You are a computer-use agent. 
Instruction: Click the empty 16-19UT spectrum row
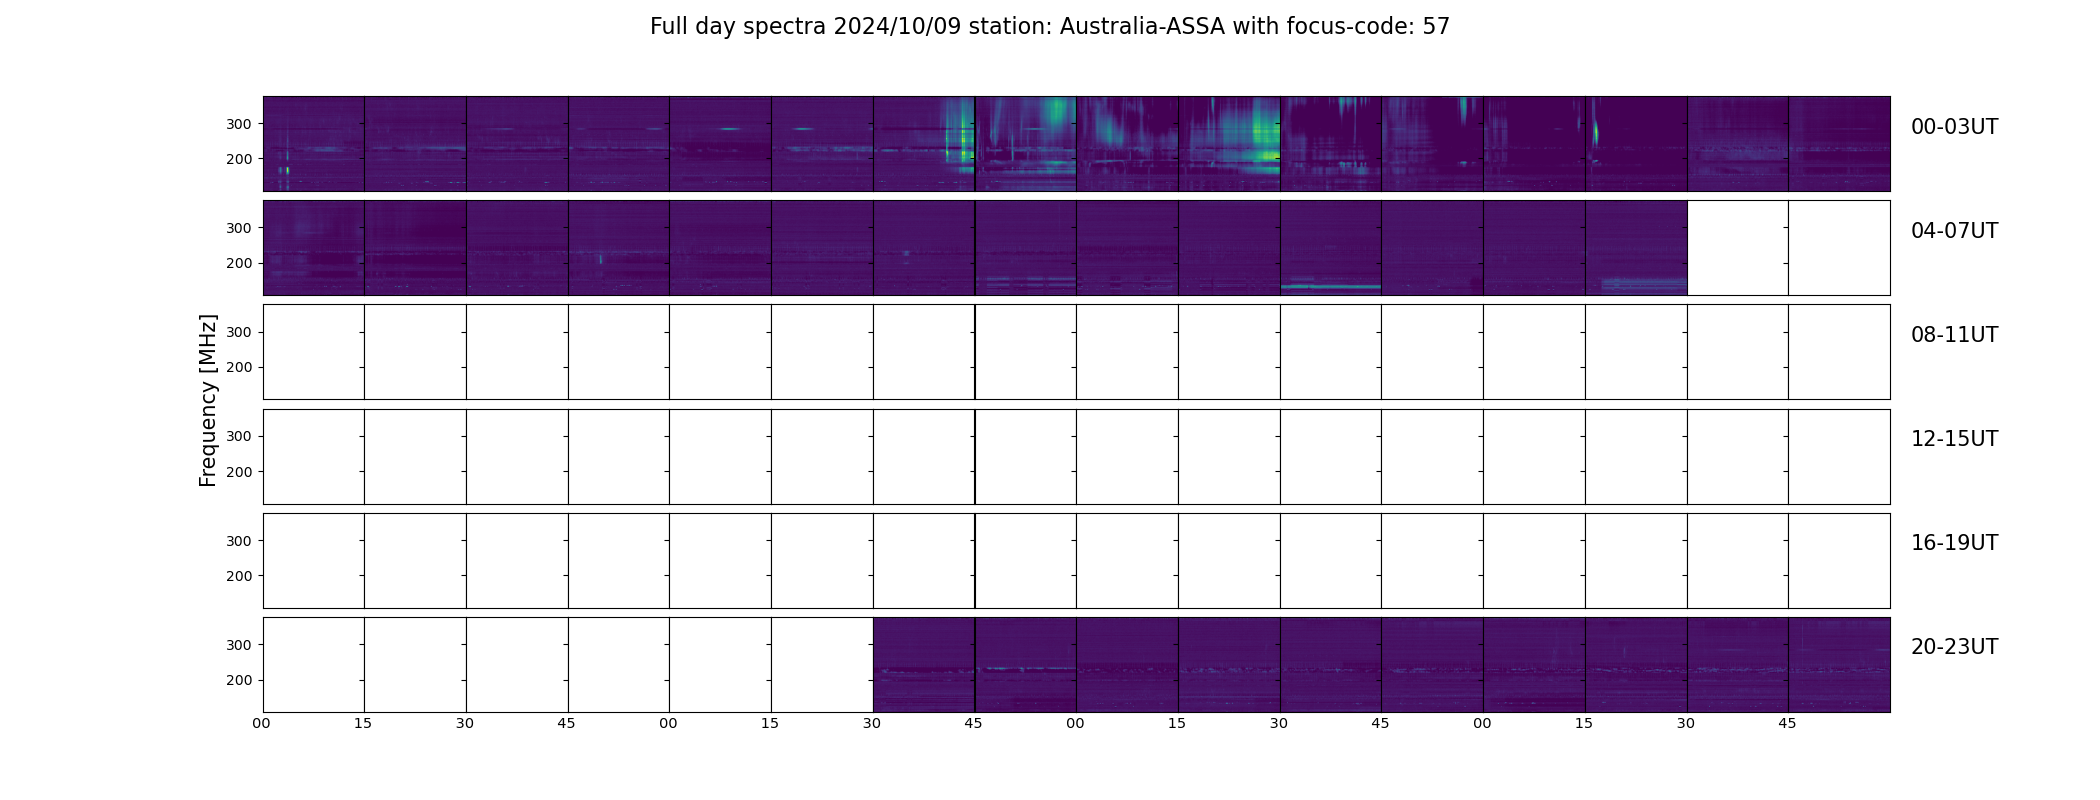point(1076,561)
